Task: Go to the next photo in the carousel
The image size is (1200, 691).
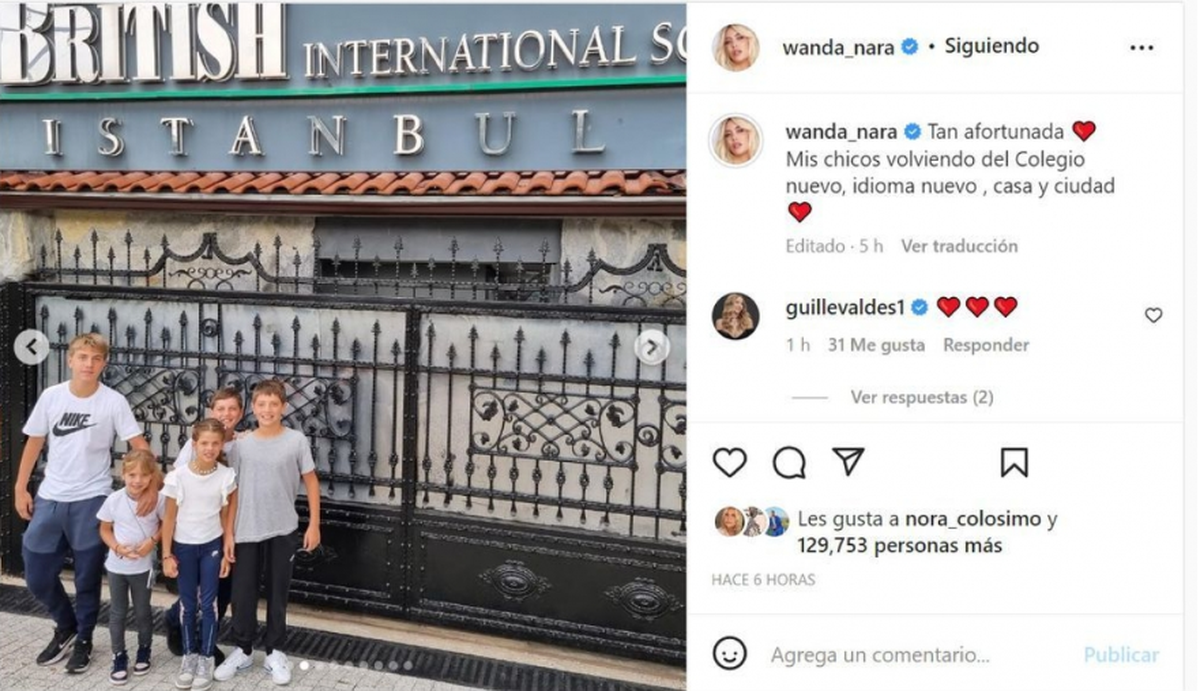Action: point(652,348)
